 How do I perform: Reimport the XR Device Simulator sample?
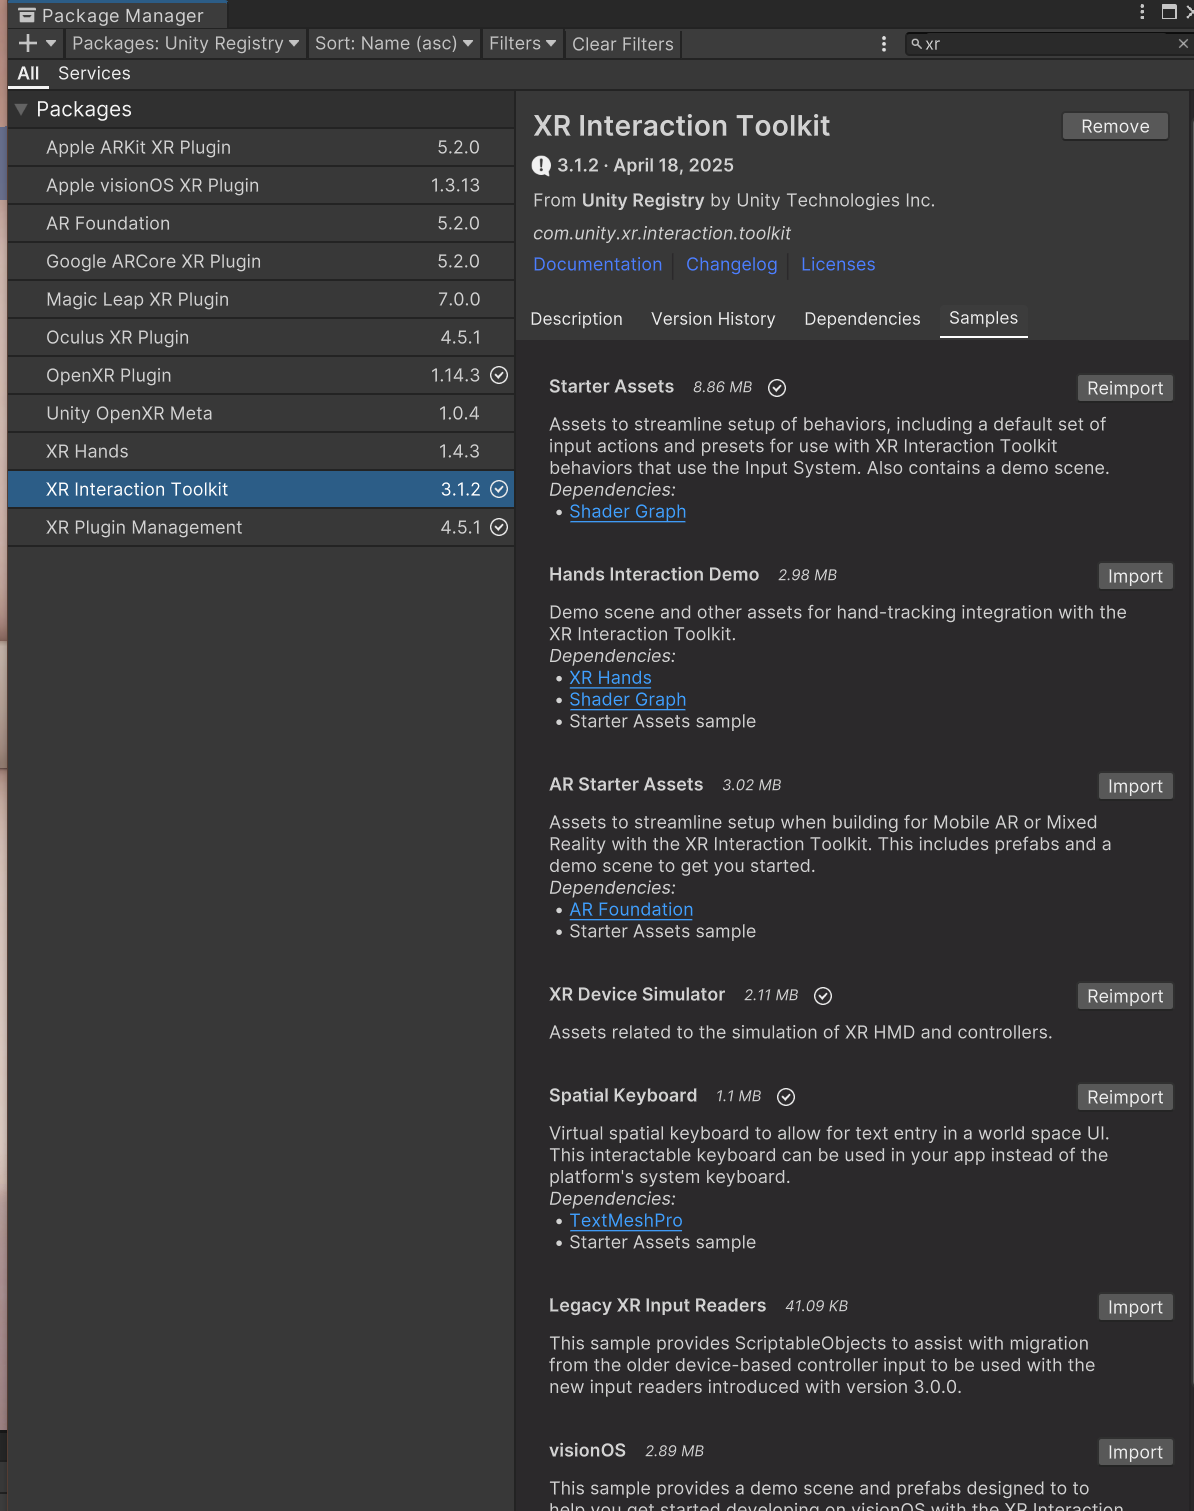[1125, 996]
